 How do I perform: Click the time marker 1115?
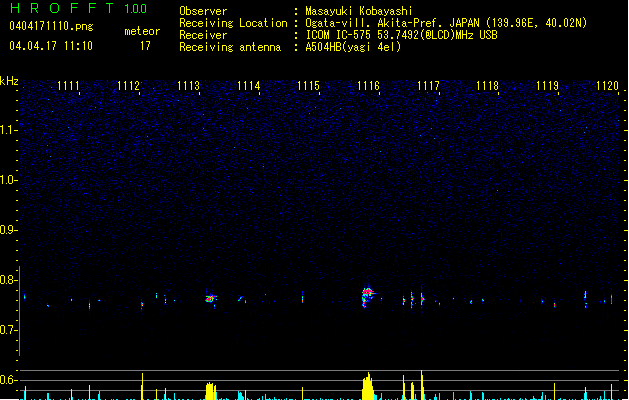coord(308,86)
